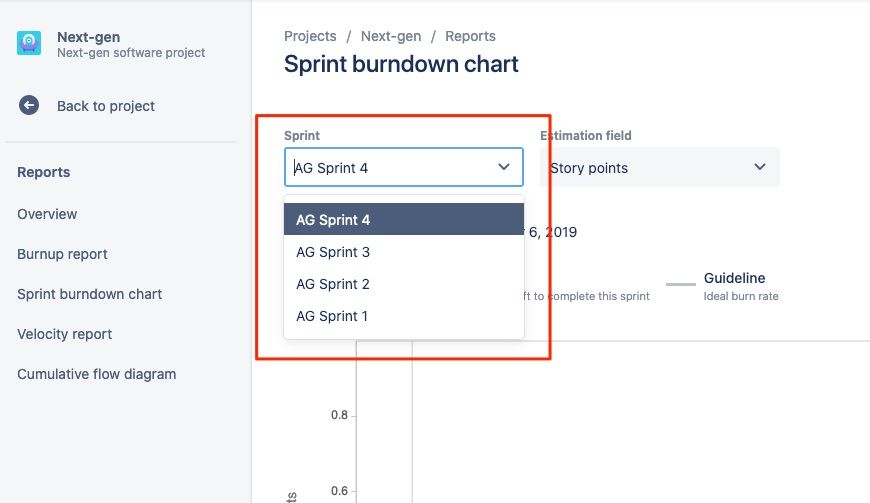Viewport: 870px width, 503px height.
Task: Click Reports breadcrumb link
Action: [x=470, y=36]
